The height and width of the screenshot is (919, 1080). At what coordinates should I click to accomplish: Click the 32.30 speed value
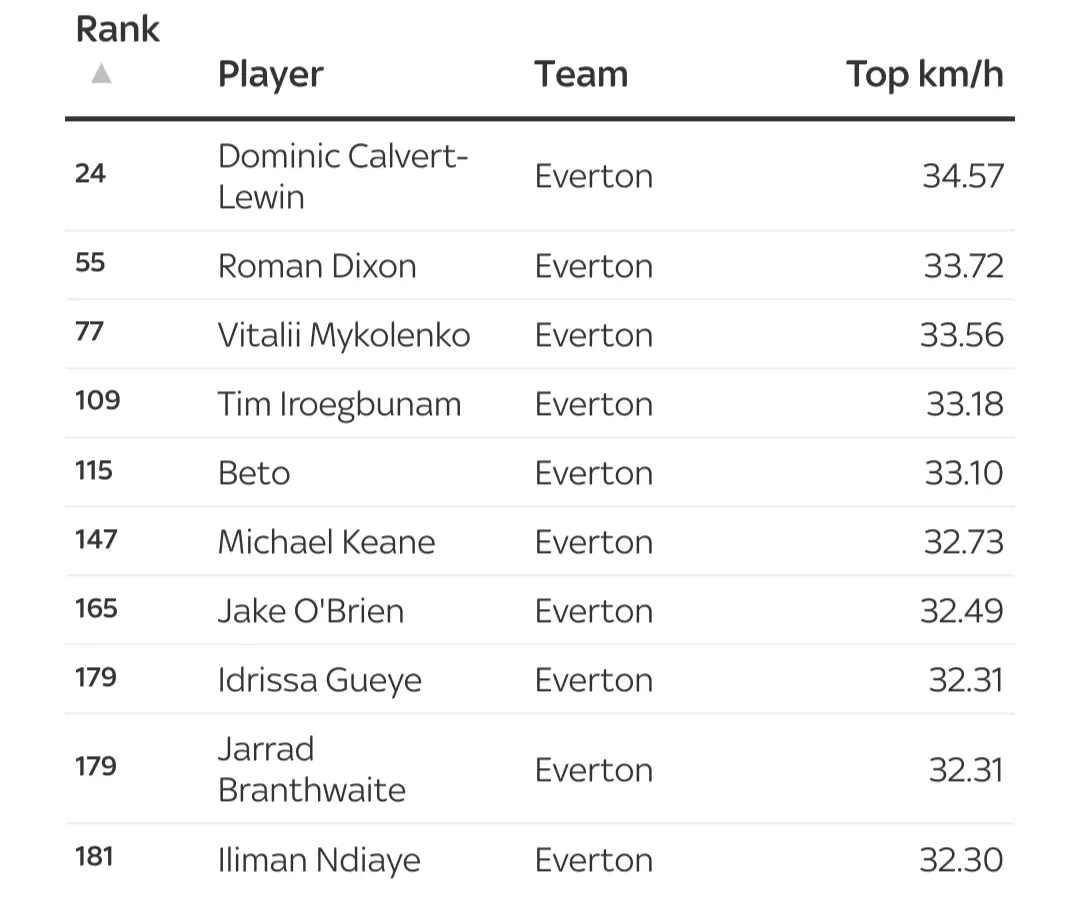[x=960, y=860]
